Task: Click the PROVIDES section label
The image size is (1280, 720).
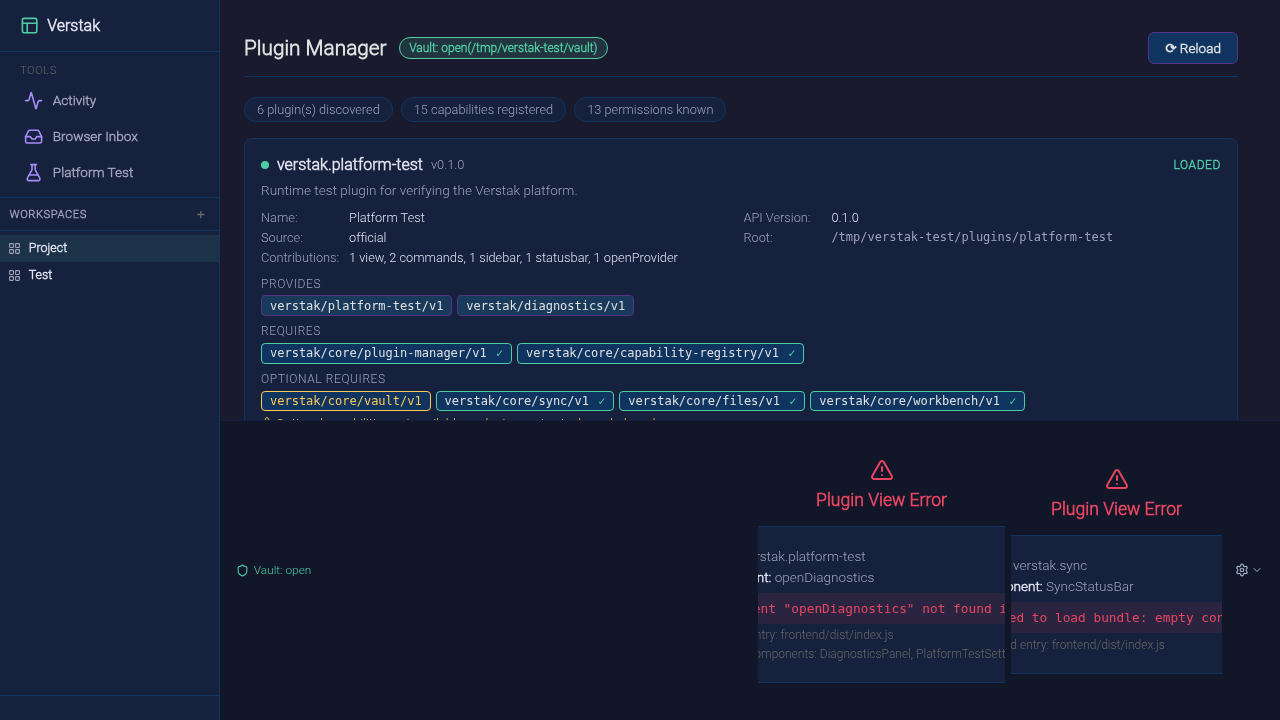Action: pos(291,284)
